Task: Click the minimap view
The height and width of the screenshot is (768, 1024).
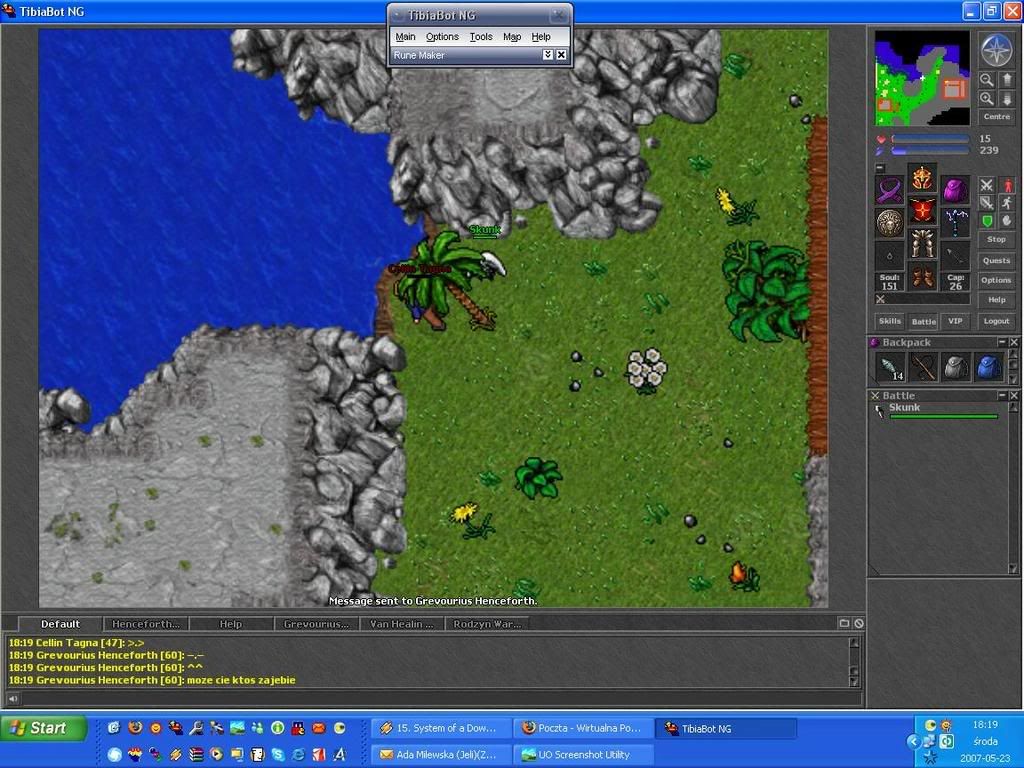Action: (922, 78)
